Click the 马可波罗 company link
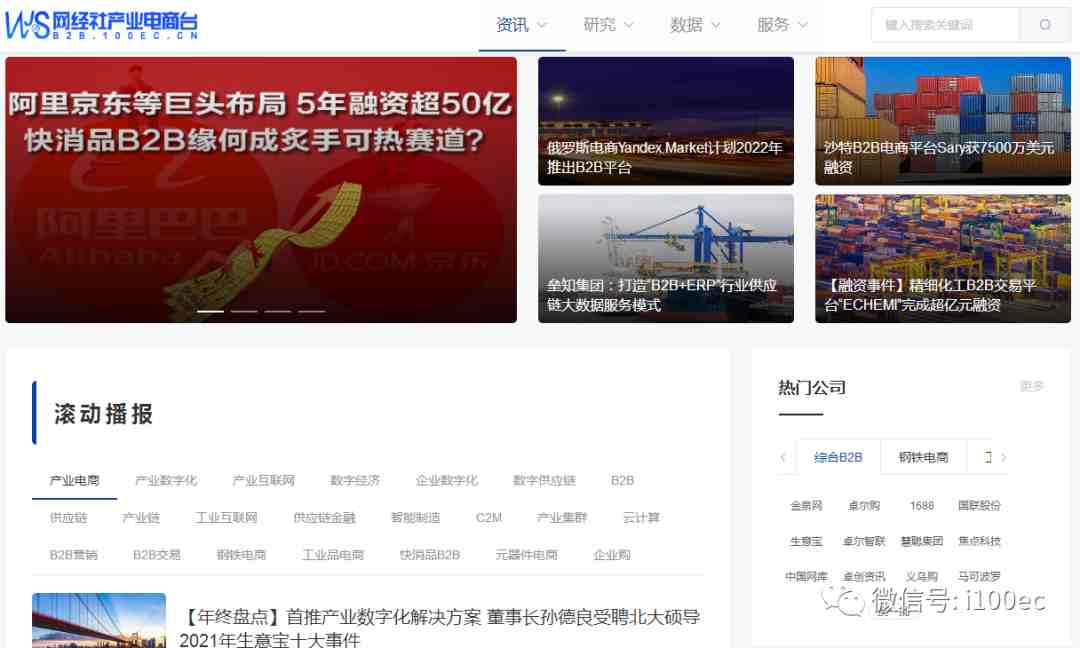Screen dimensions: 1080x648 [979, 576]
